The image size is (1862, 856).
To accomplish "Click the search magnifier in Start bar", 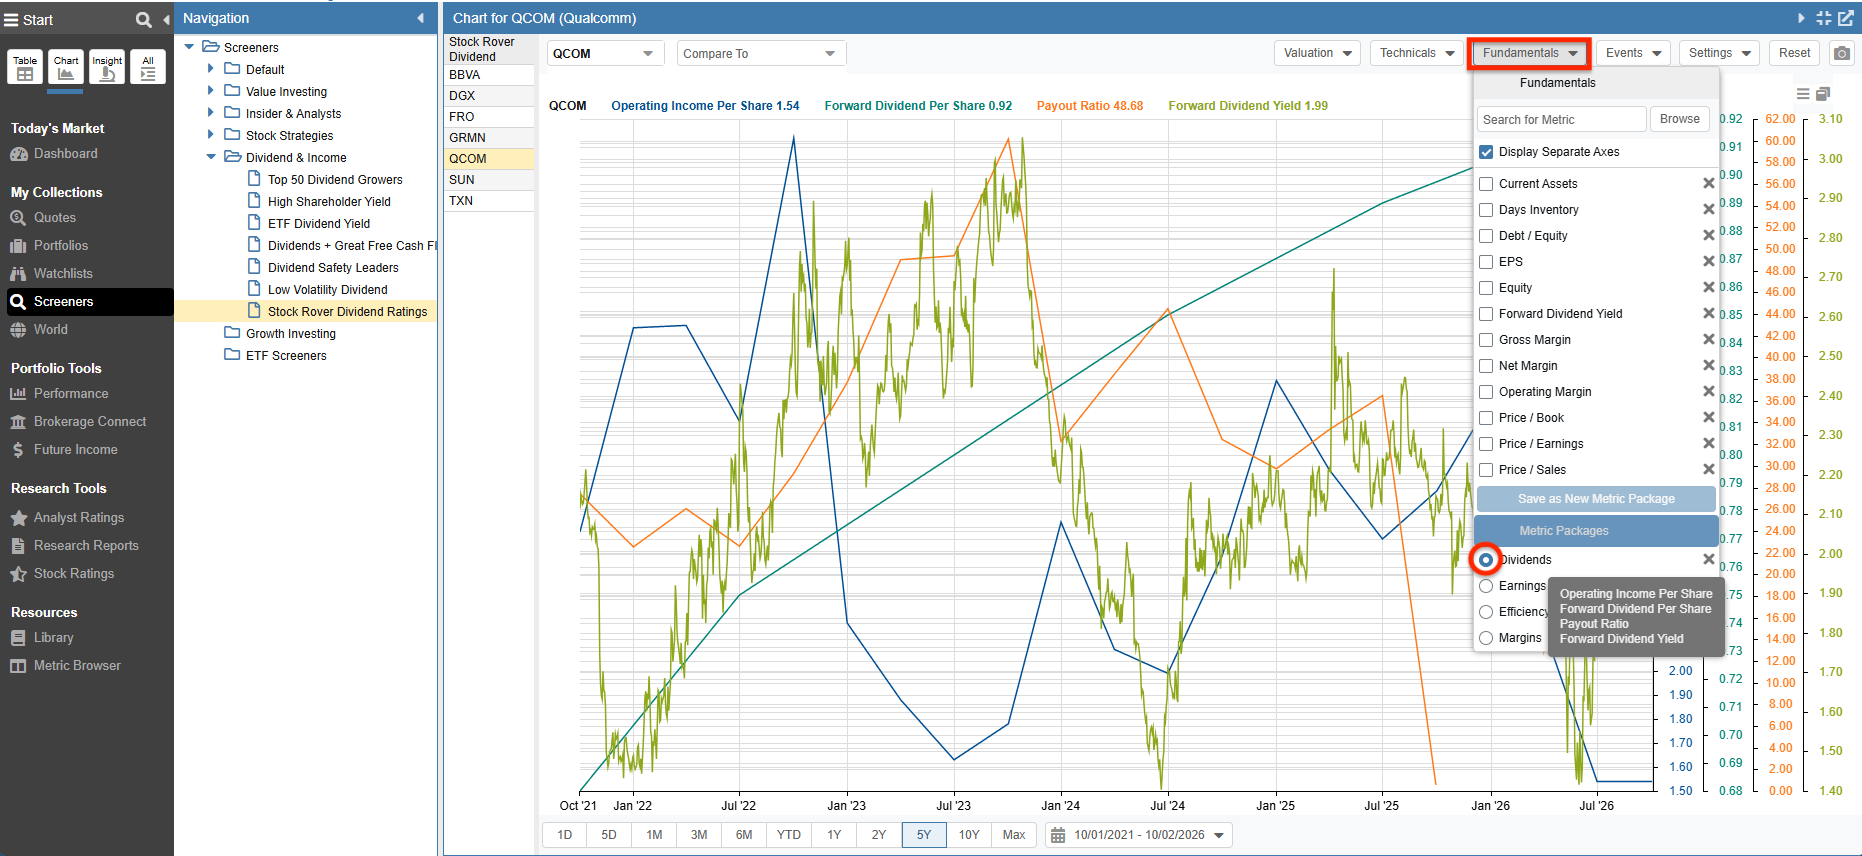I will [x=143, y=19].
